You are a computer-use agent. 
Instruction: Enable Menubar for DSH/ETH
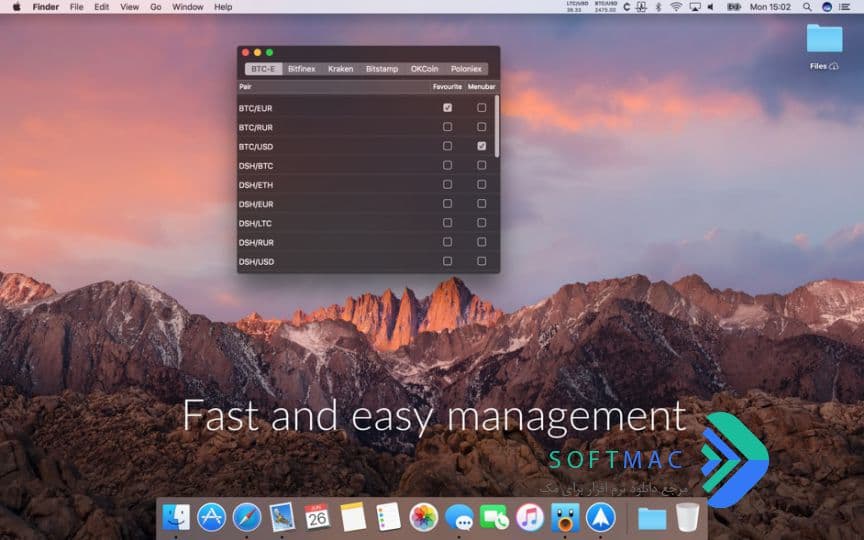[x=482, y=184]
